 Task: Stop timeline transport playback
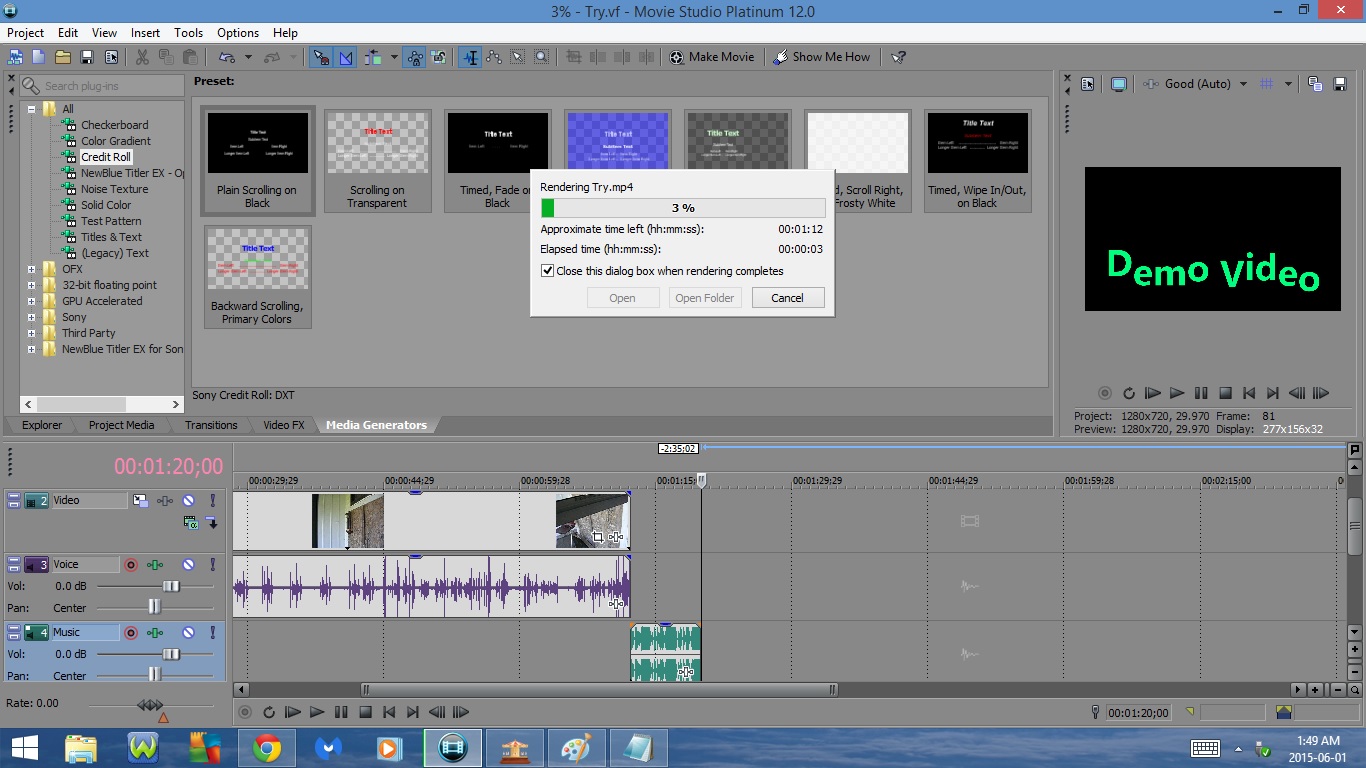365,712
